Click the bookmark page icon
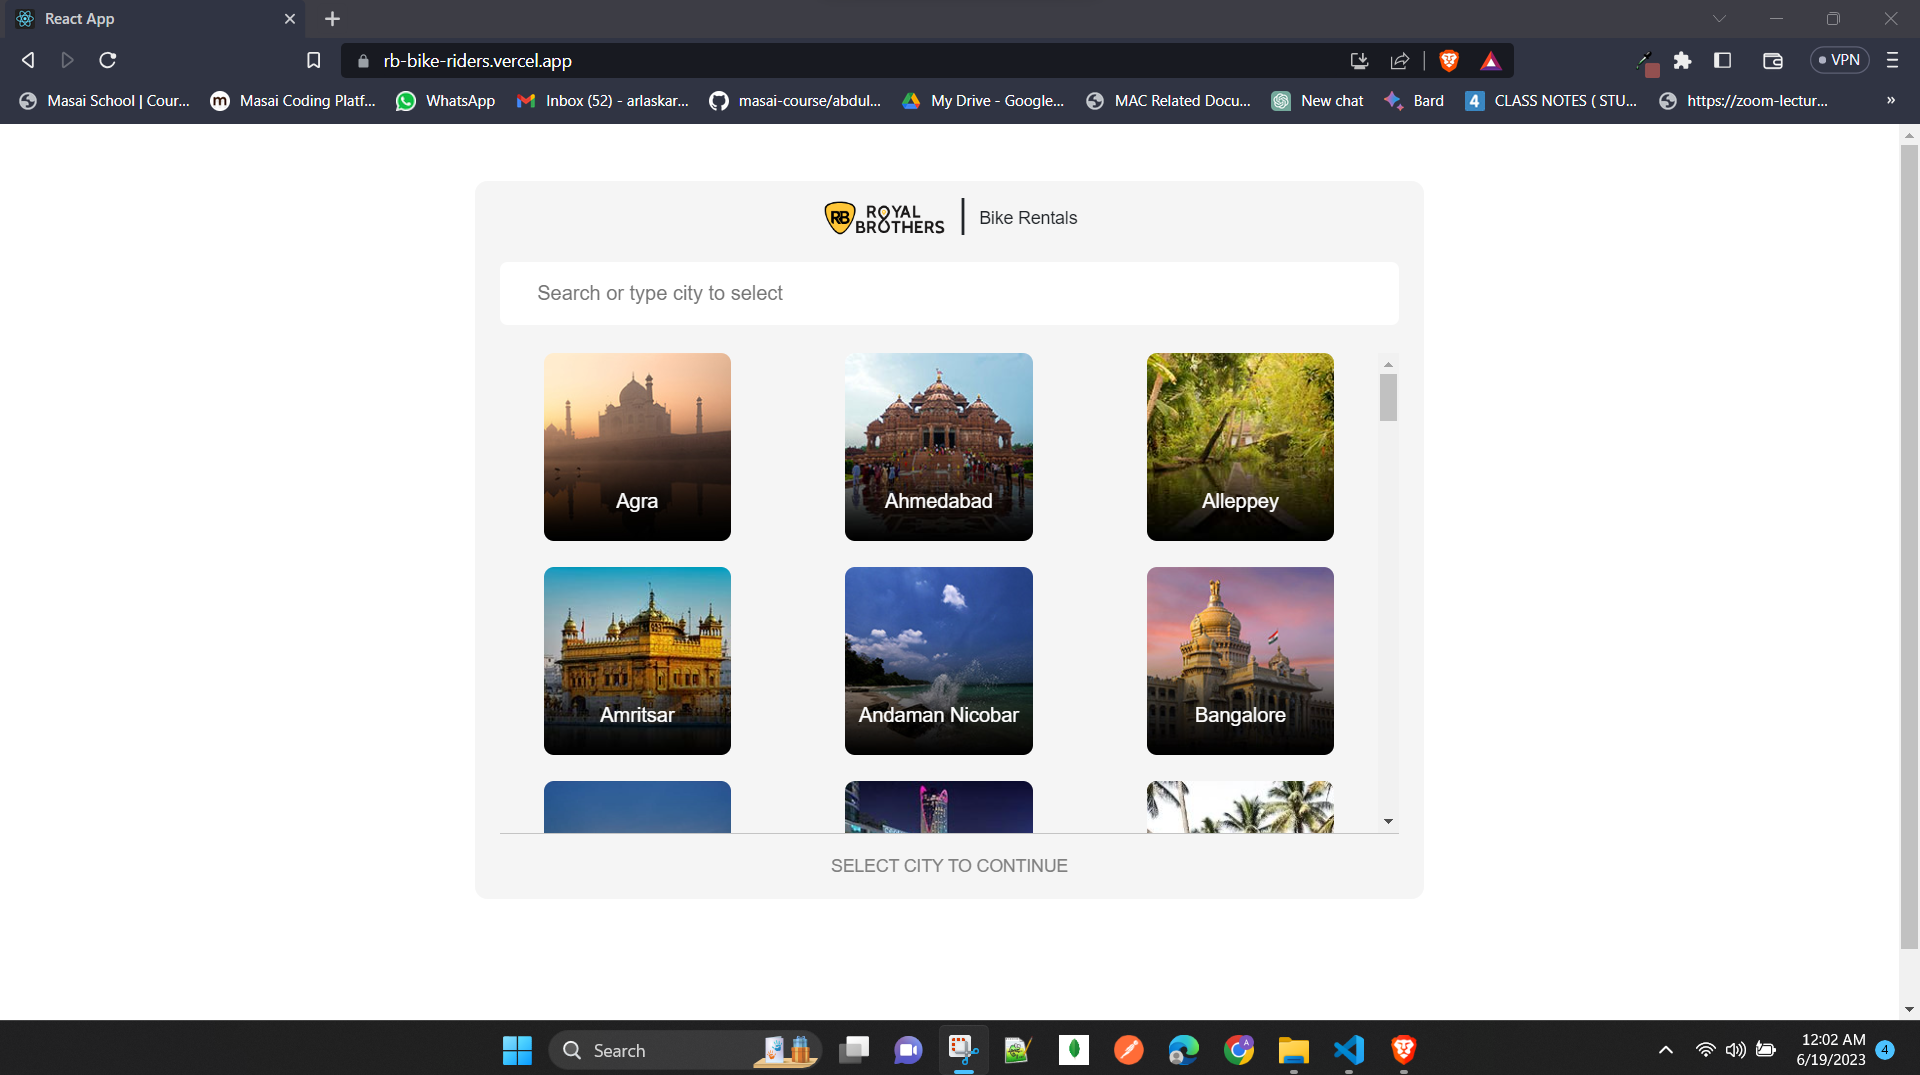The image size is (1920, 1075). pyautogui.click(x=313, y=61)
